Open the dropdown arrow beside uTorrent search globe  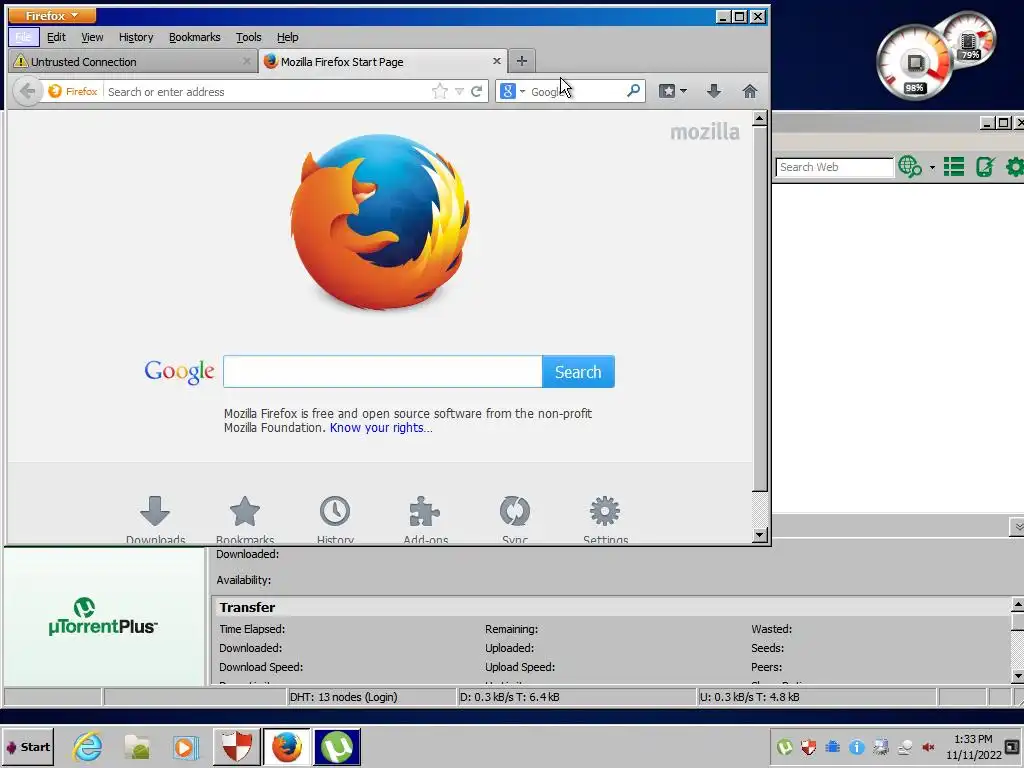click(x=932, y=168)
